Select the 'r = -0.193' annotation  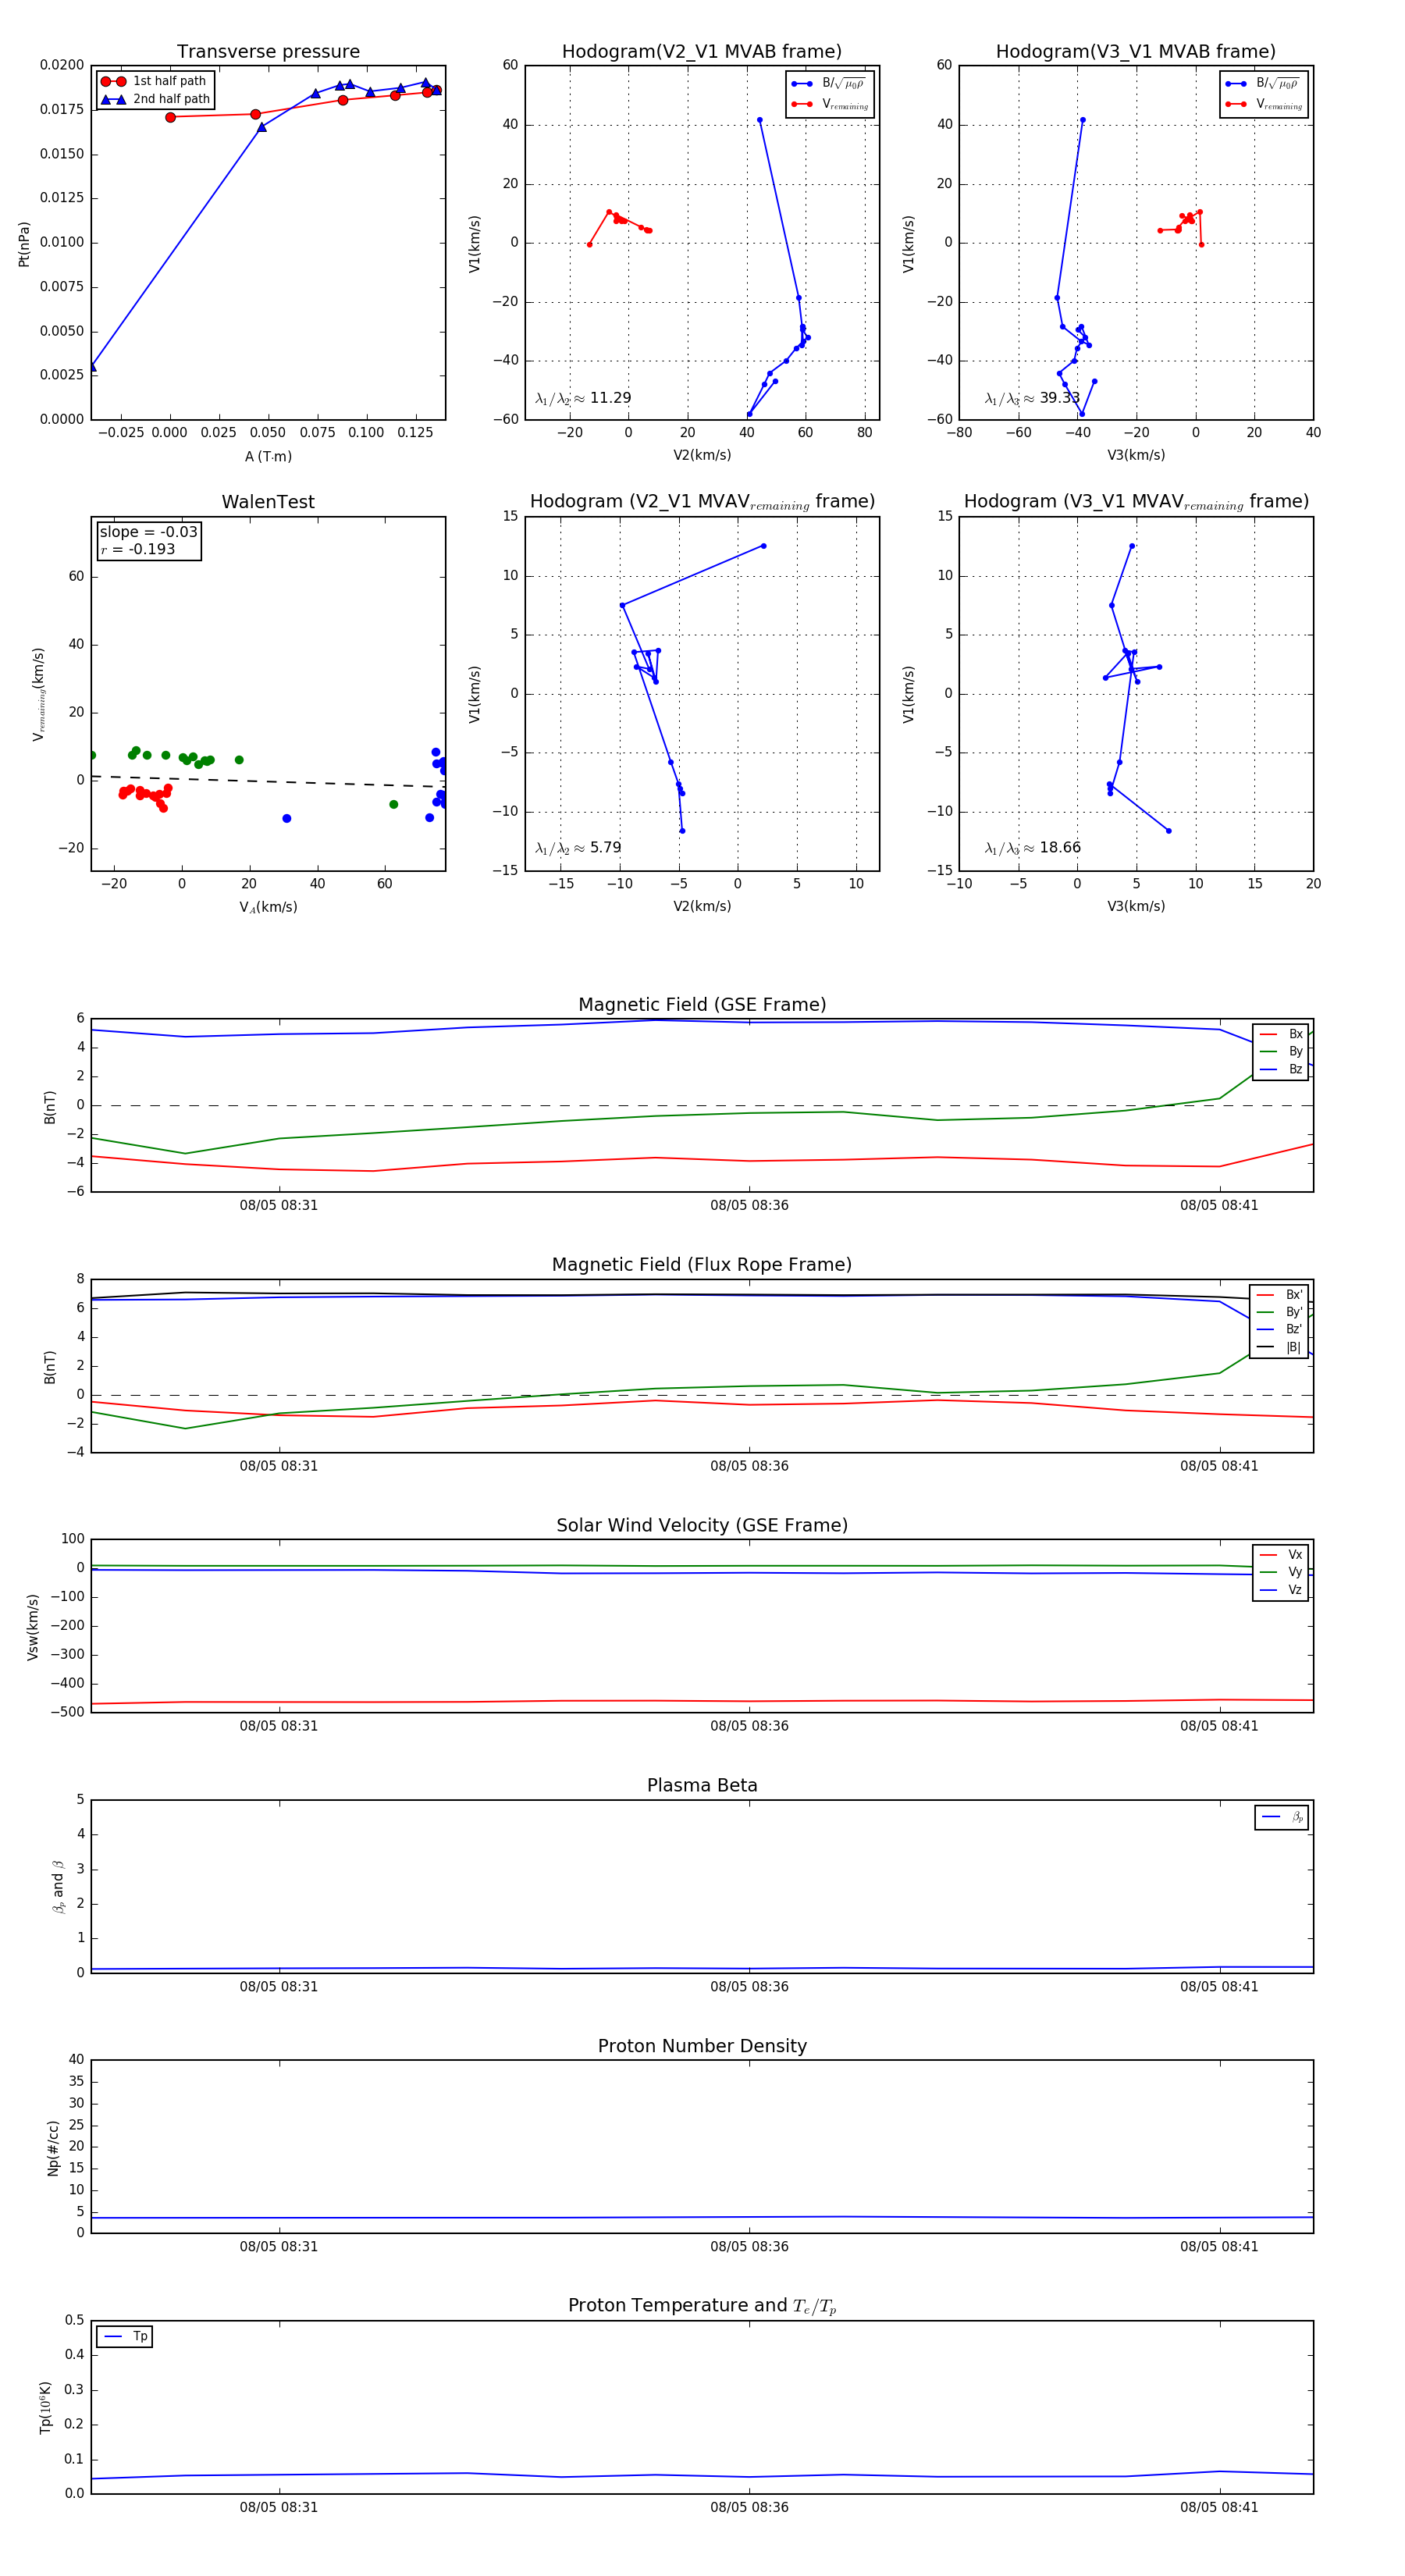[137, 549]
